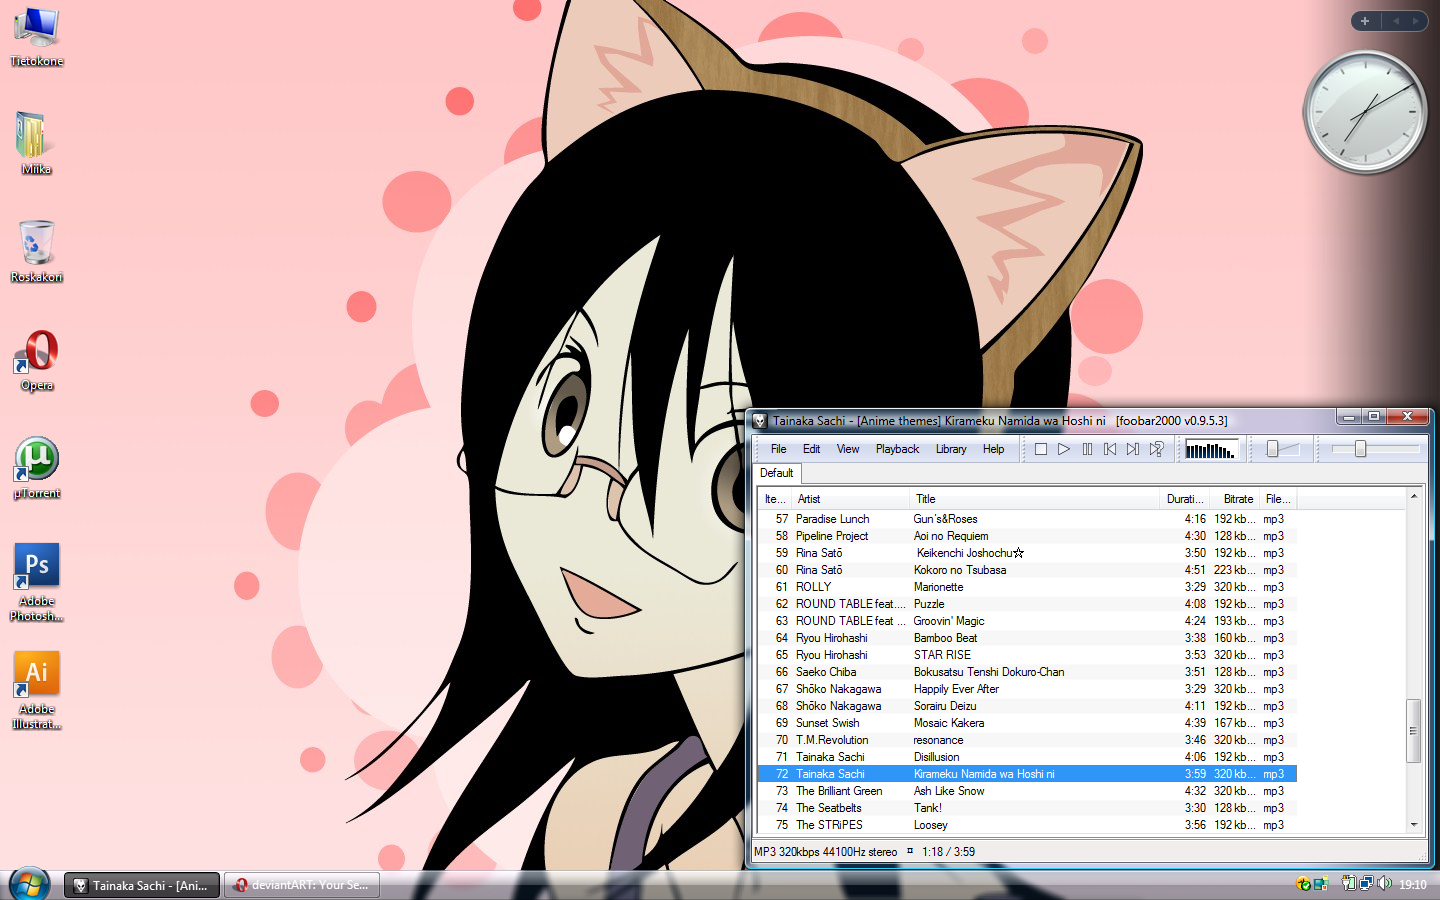Screen dimensions: 1440x900
Task: Select the Default playlist tab
Action: coord(776,473)
